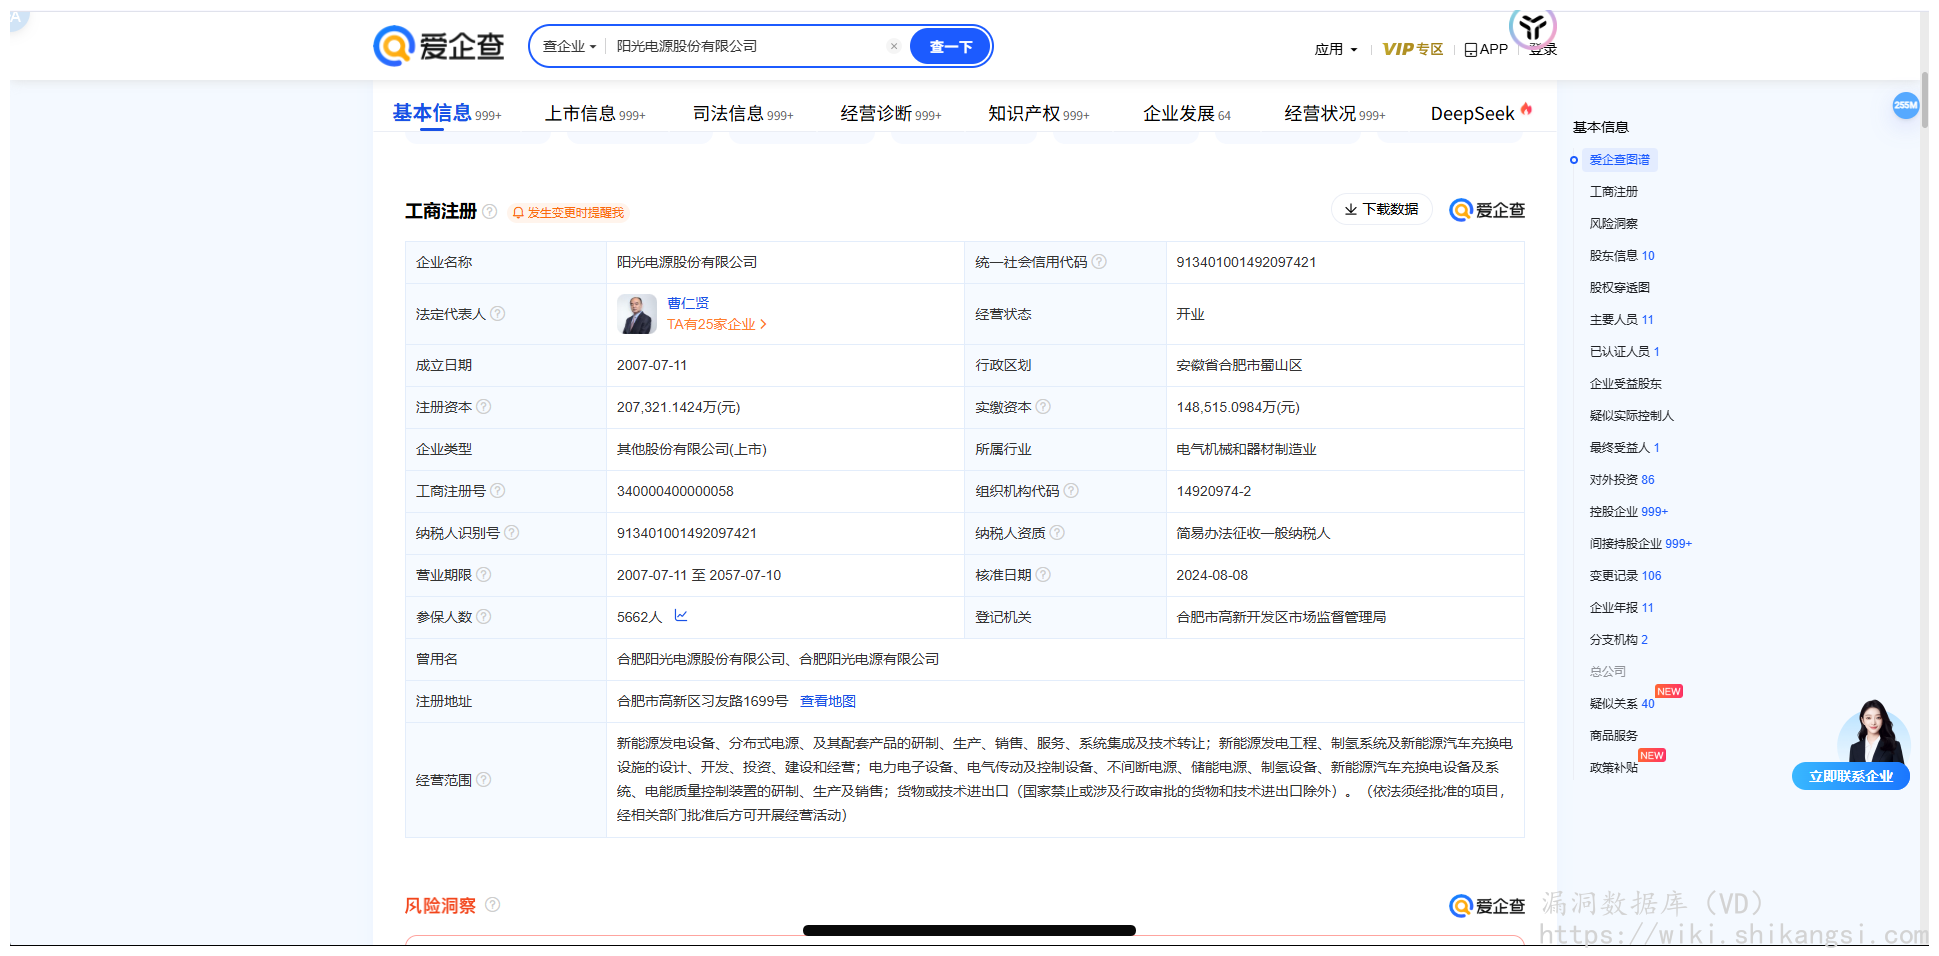This screenshot has width=1939, height=956.
Task: Click help icon beside 实缴资本
Action: (x=1043, y=406)
